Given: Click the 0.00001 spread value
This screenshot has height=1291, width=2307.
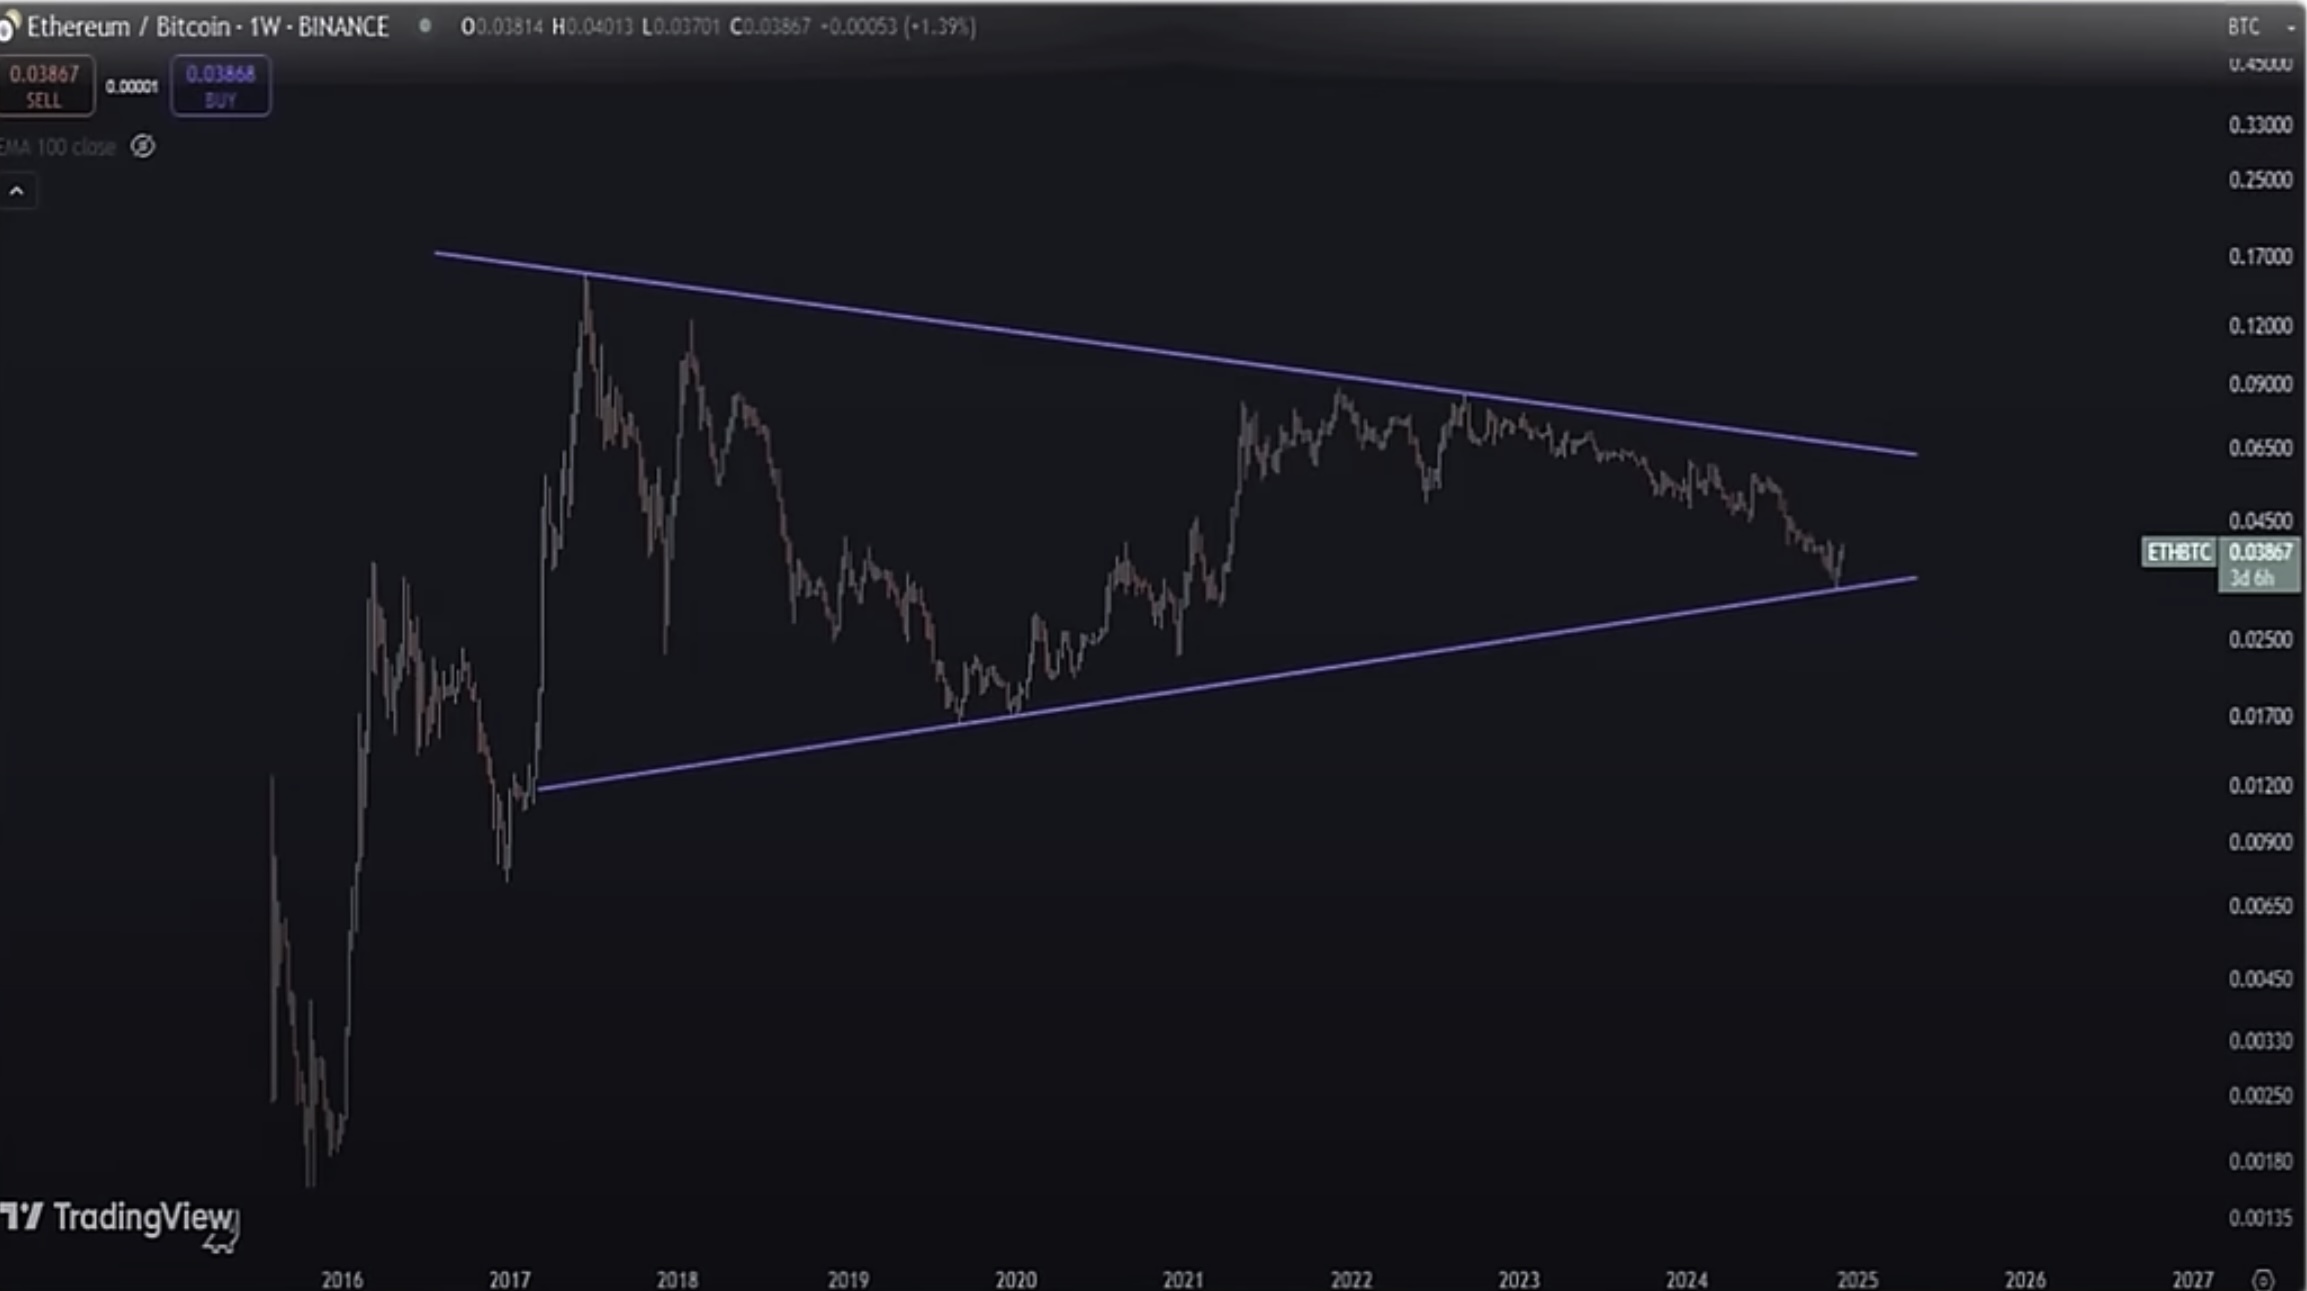Looking at the screenshot, I should coord(133,84).
